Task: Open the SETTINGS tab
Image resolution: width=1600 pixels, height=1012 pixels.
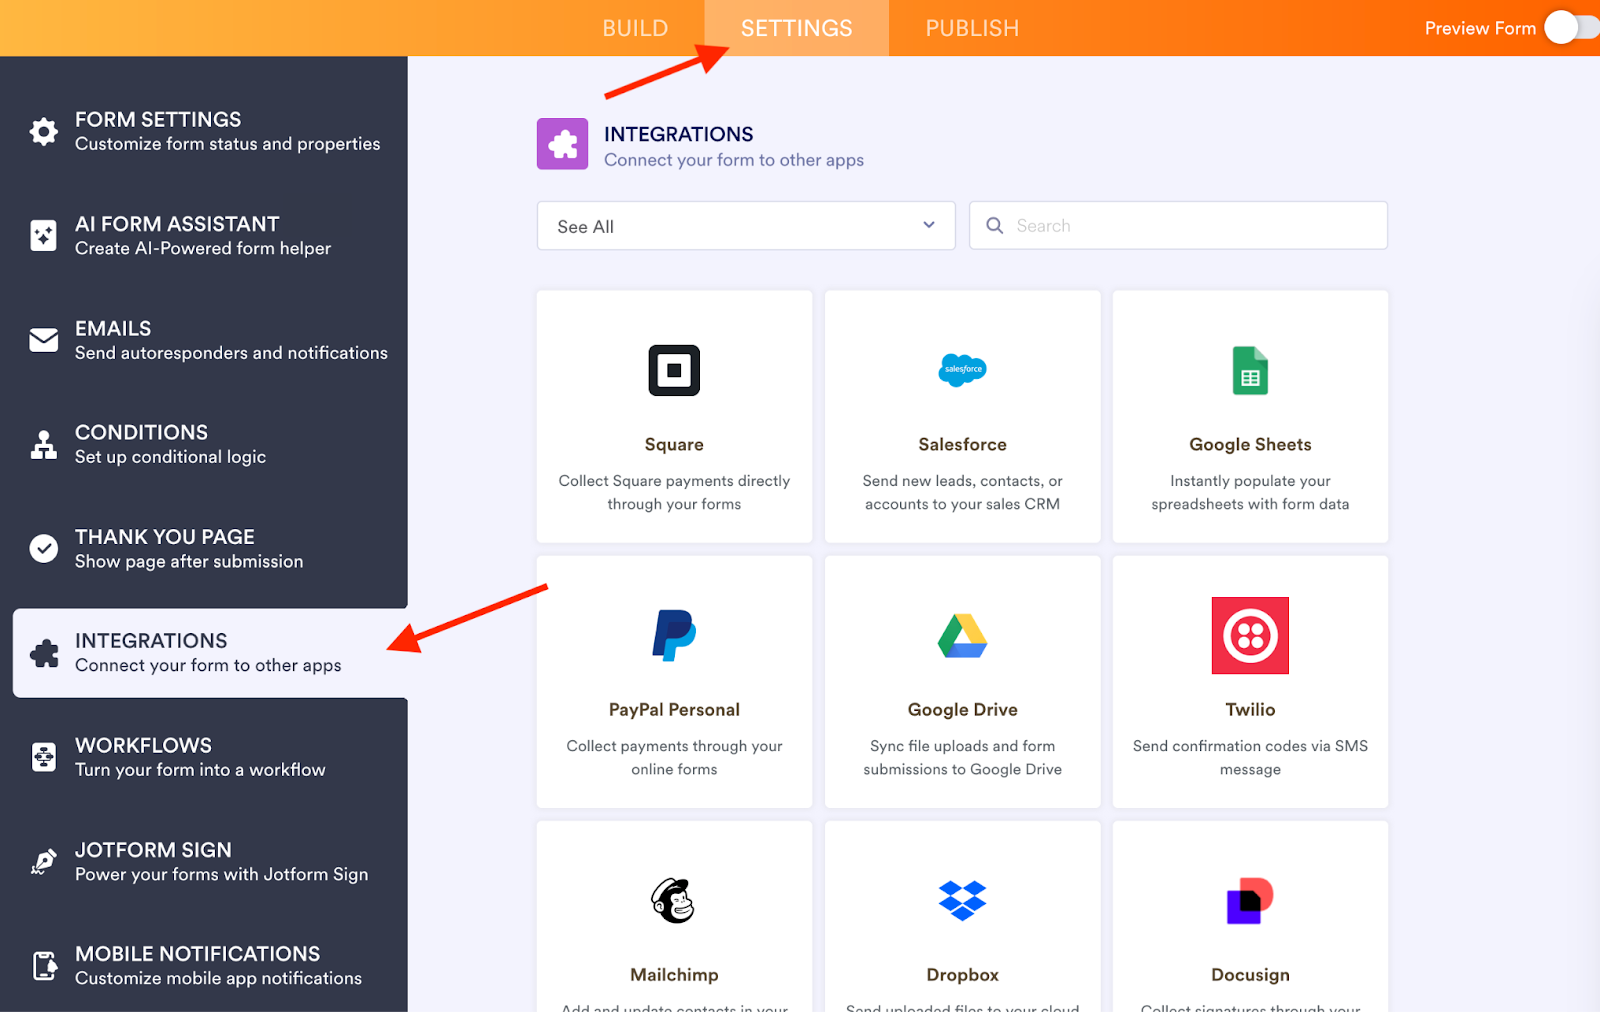Action: coord(796,28)
